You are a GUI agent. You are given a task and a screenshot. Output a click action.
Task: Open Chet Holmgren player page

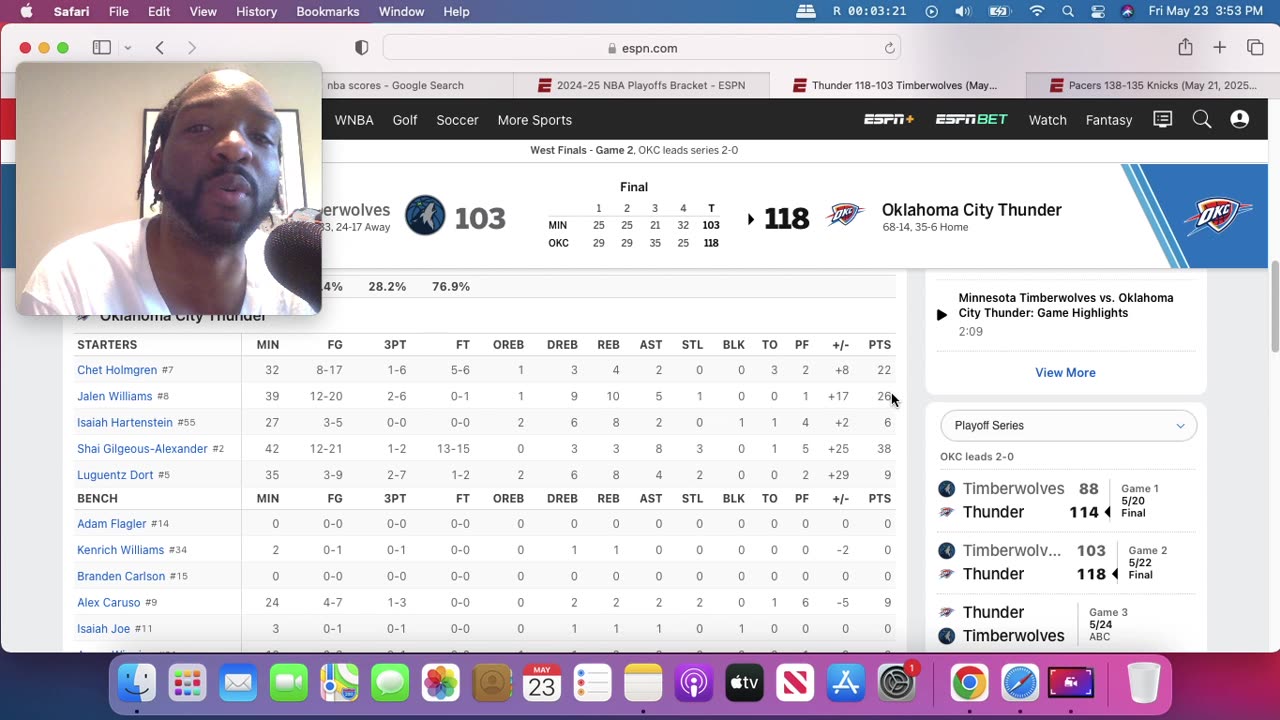point(117,370)
